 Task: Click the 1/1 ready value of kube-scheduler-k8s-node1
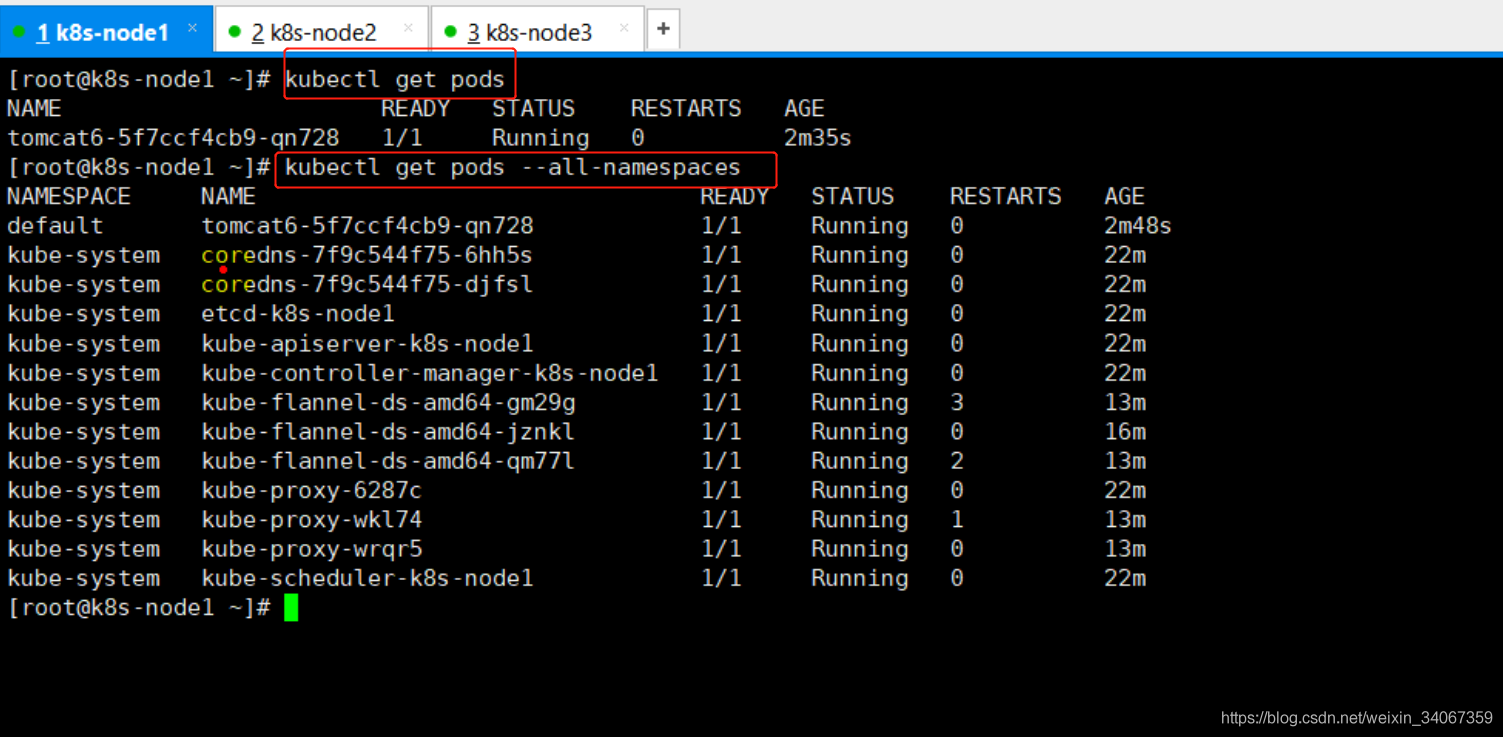pos(721,578)
